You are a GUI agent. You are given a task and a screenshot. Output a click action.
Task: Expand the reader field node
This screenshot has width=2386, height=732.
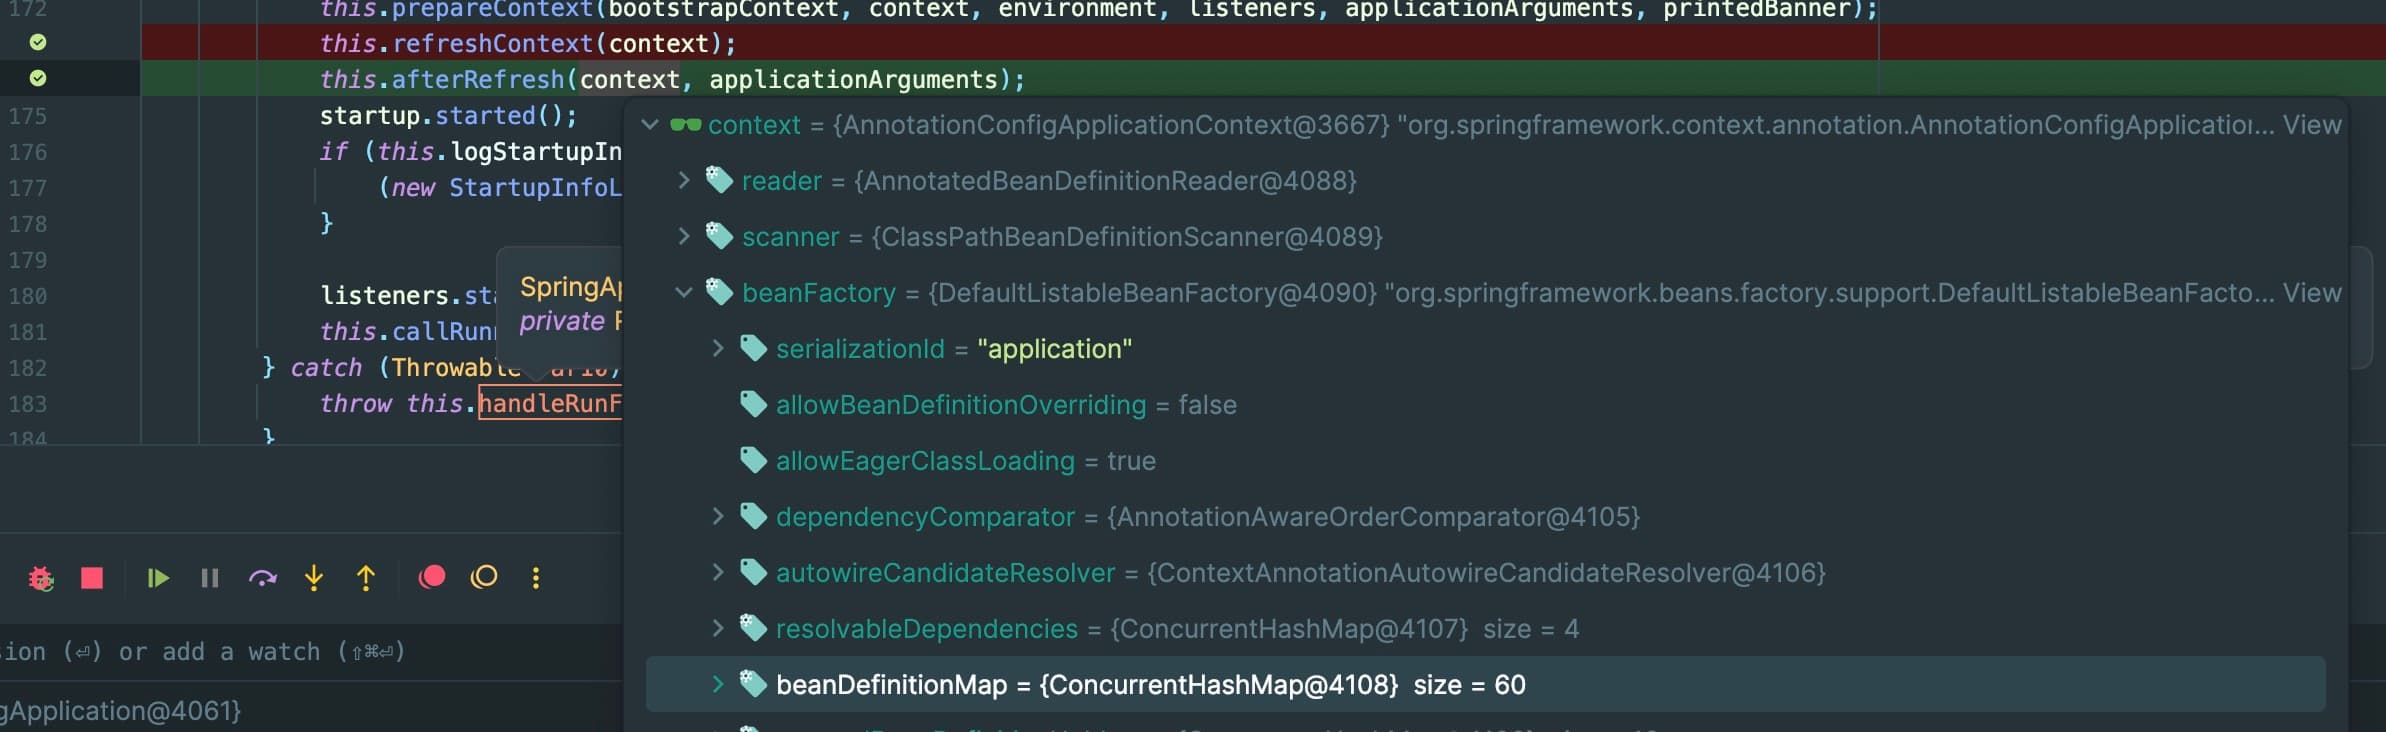click(684, 181)
